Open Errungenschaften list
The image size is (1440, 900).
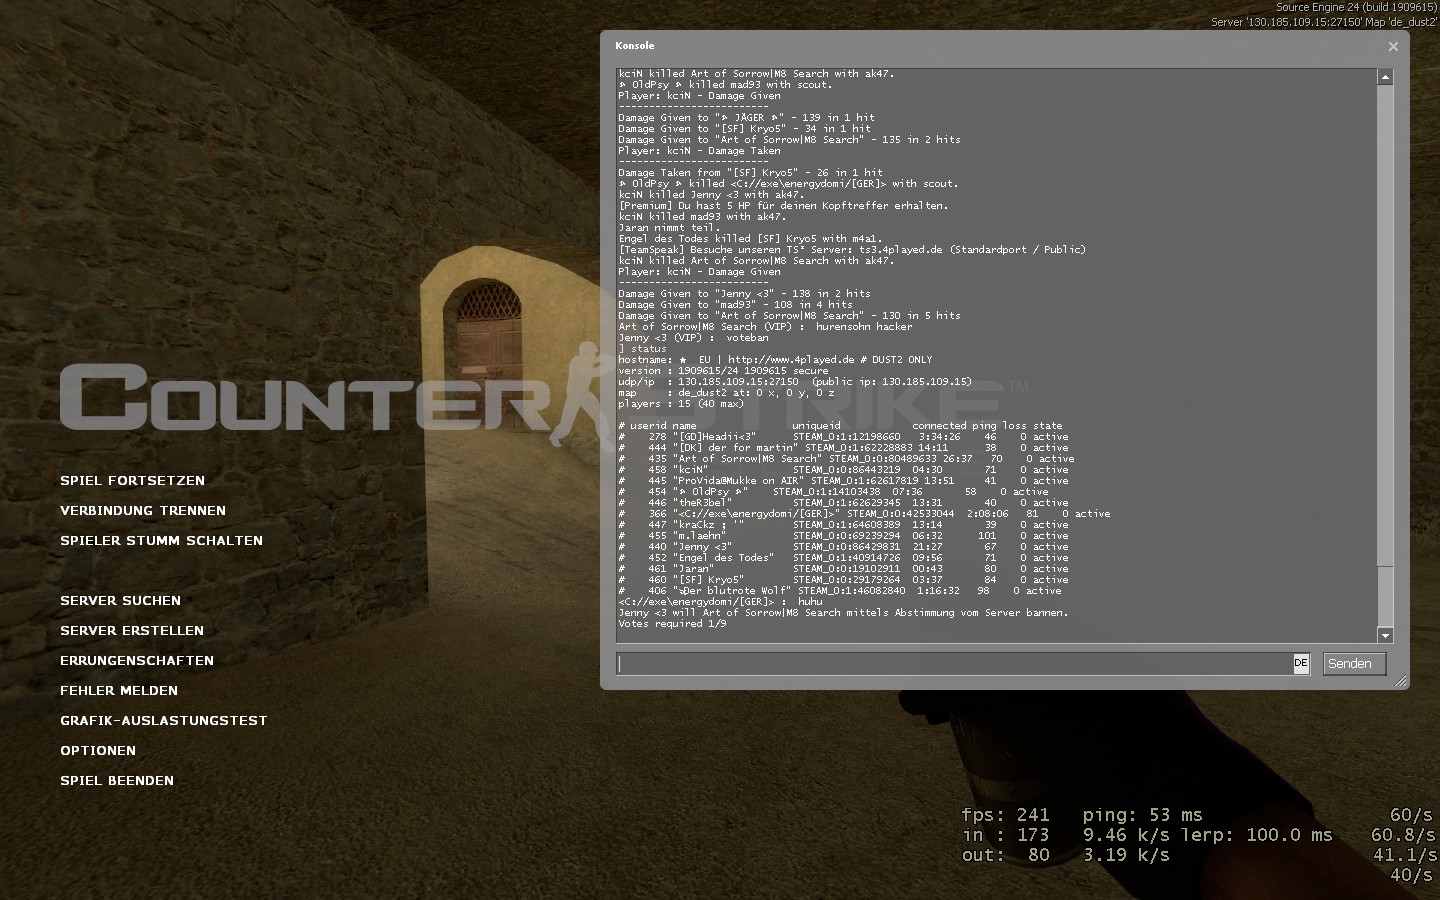137,661
